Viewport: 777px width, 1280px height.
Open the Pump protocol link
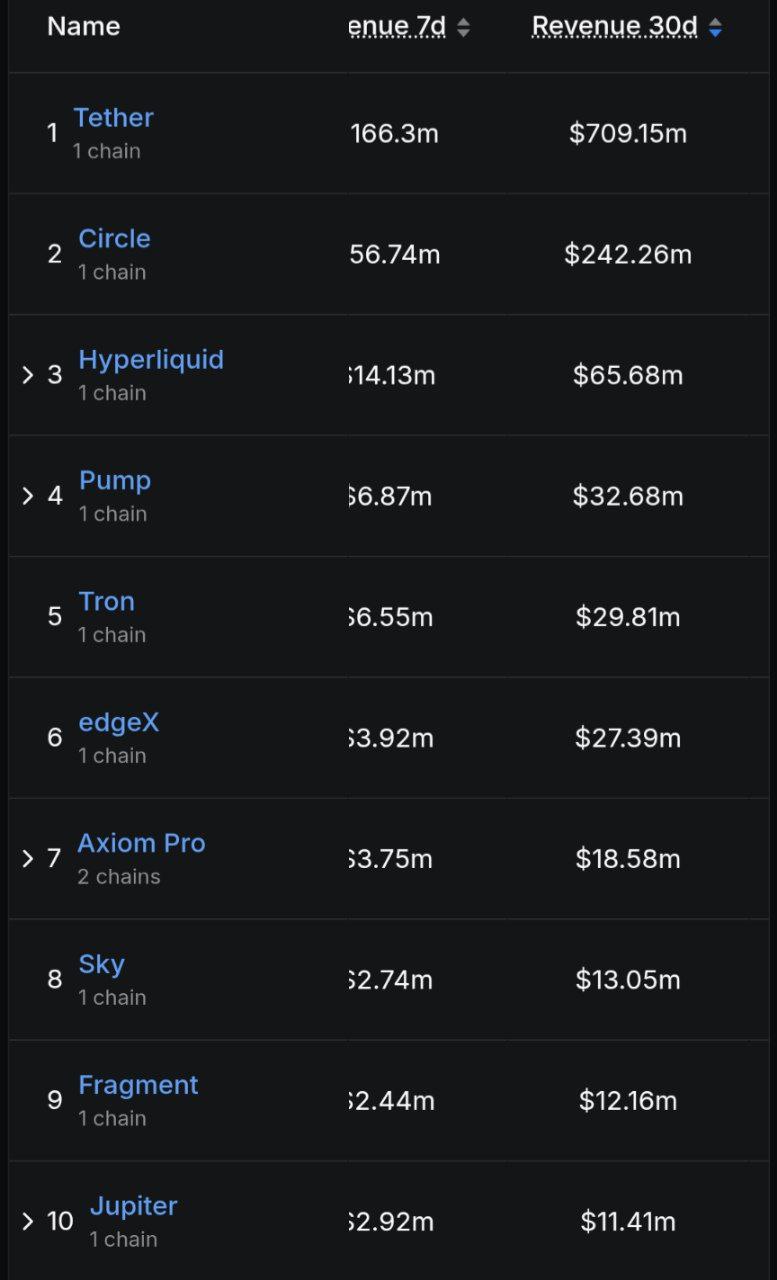coord(115,481)
